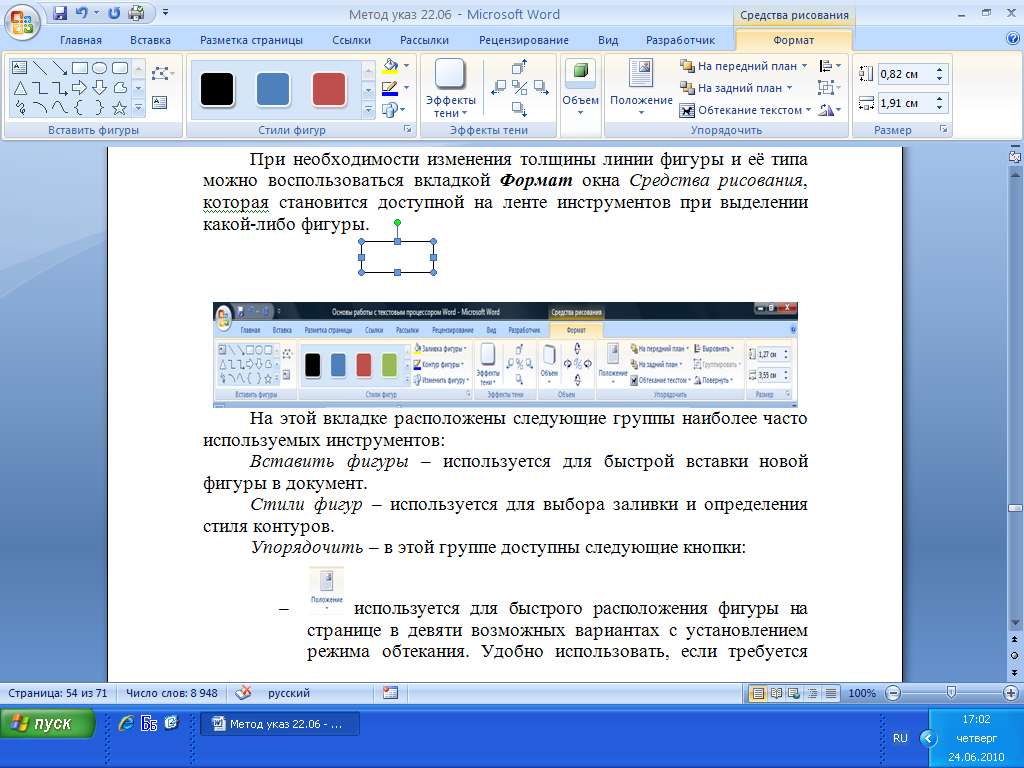Viewport: 1024px width, 768px height.
Task: Nudge the shadow left
Action: click(499, 88)
